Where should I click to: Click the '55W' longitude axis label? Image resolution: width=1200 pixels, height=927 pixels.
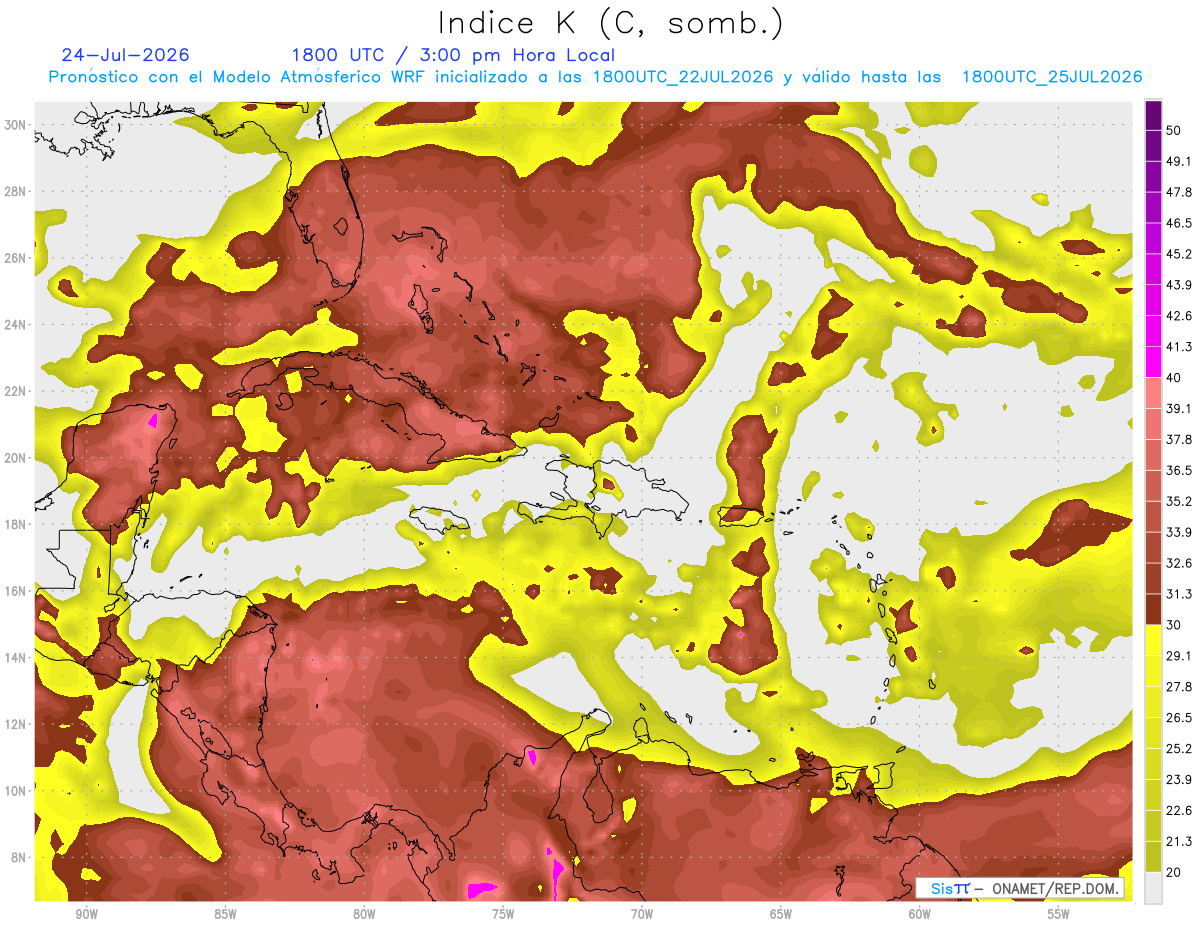point(1059,915)
